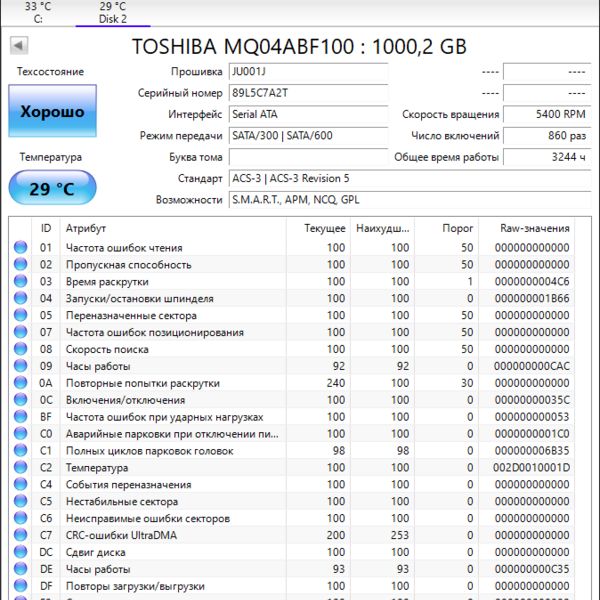
Task: Select Частота ошибок при ударных нагрузках text
Action: tap(165, 417)
